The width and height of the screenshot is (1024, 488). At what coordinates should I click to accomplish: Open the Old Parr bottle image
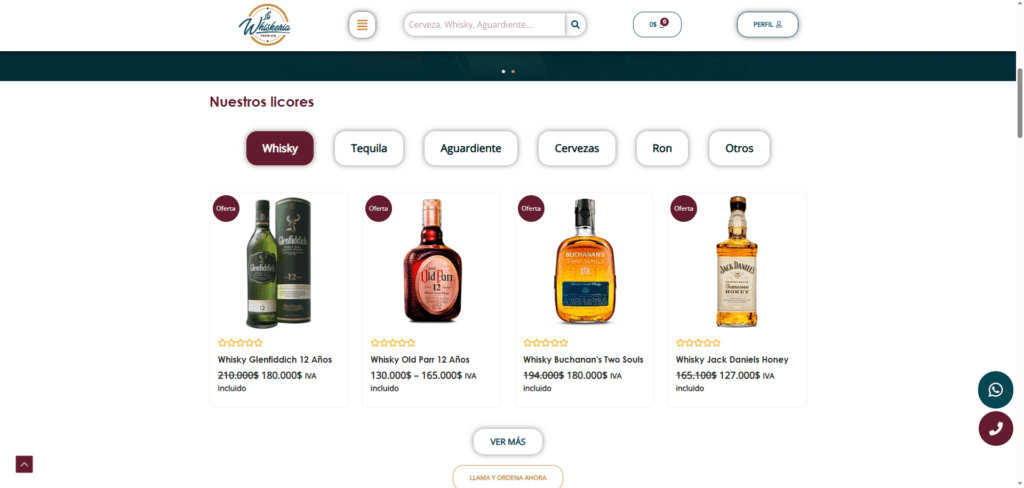point(432,261)
